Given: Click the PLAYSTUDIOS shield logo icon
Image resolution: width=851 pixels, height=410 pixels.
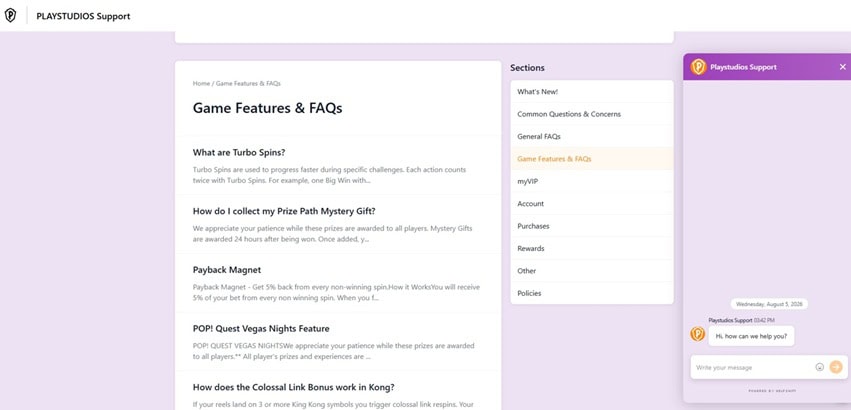Looking at the screenshot, I should [10, 16].
